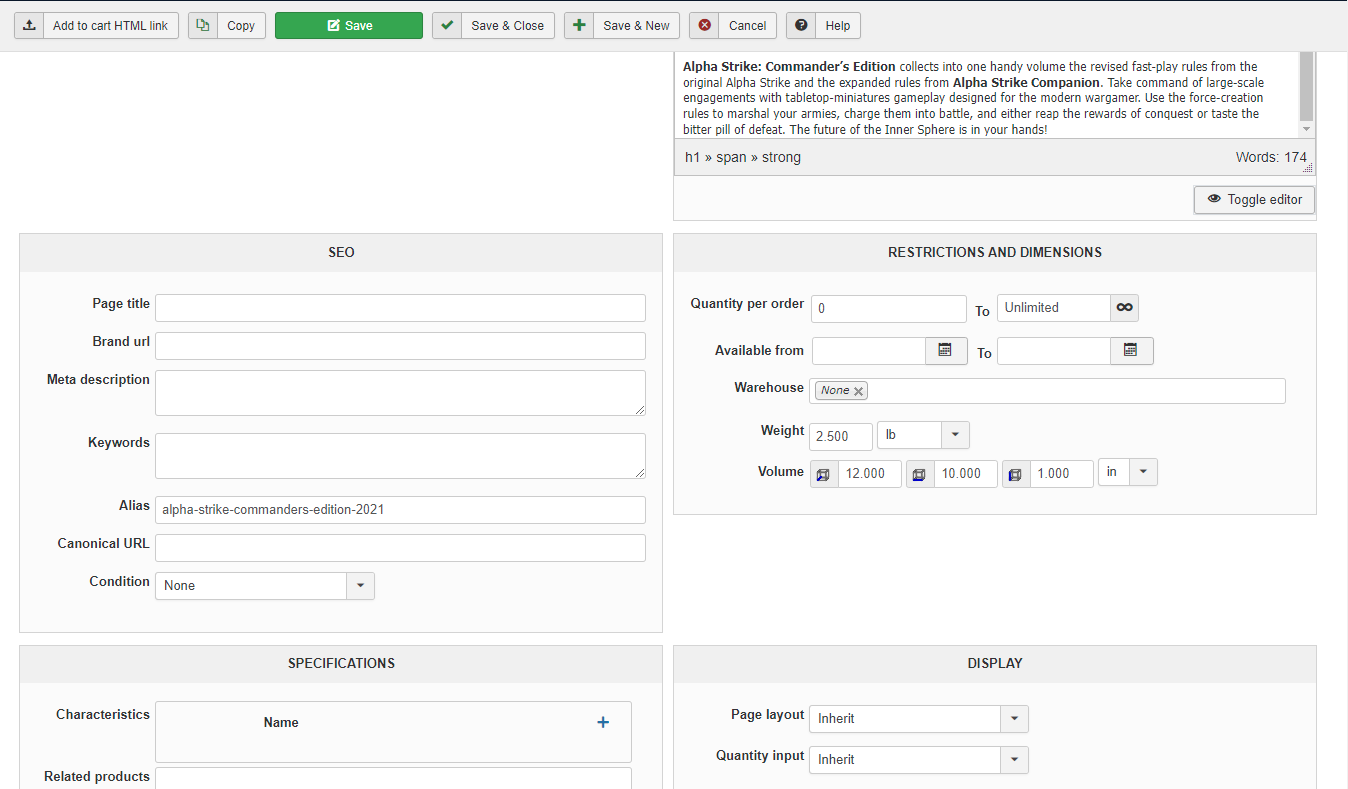Click the volume length dimension icon
Screen dimensions: 1348x789
[x=823, y=474]
